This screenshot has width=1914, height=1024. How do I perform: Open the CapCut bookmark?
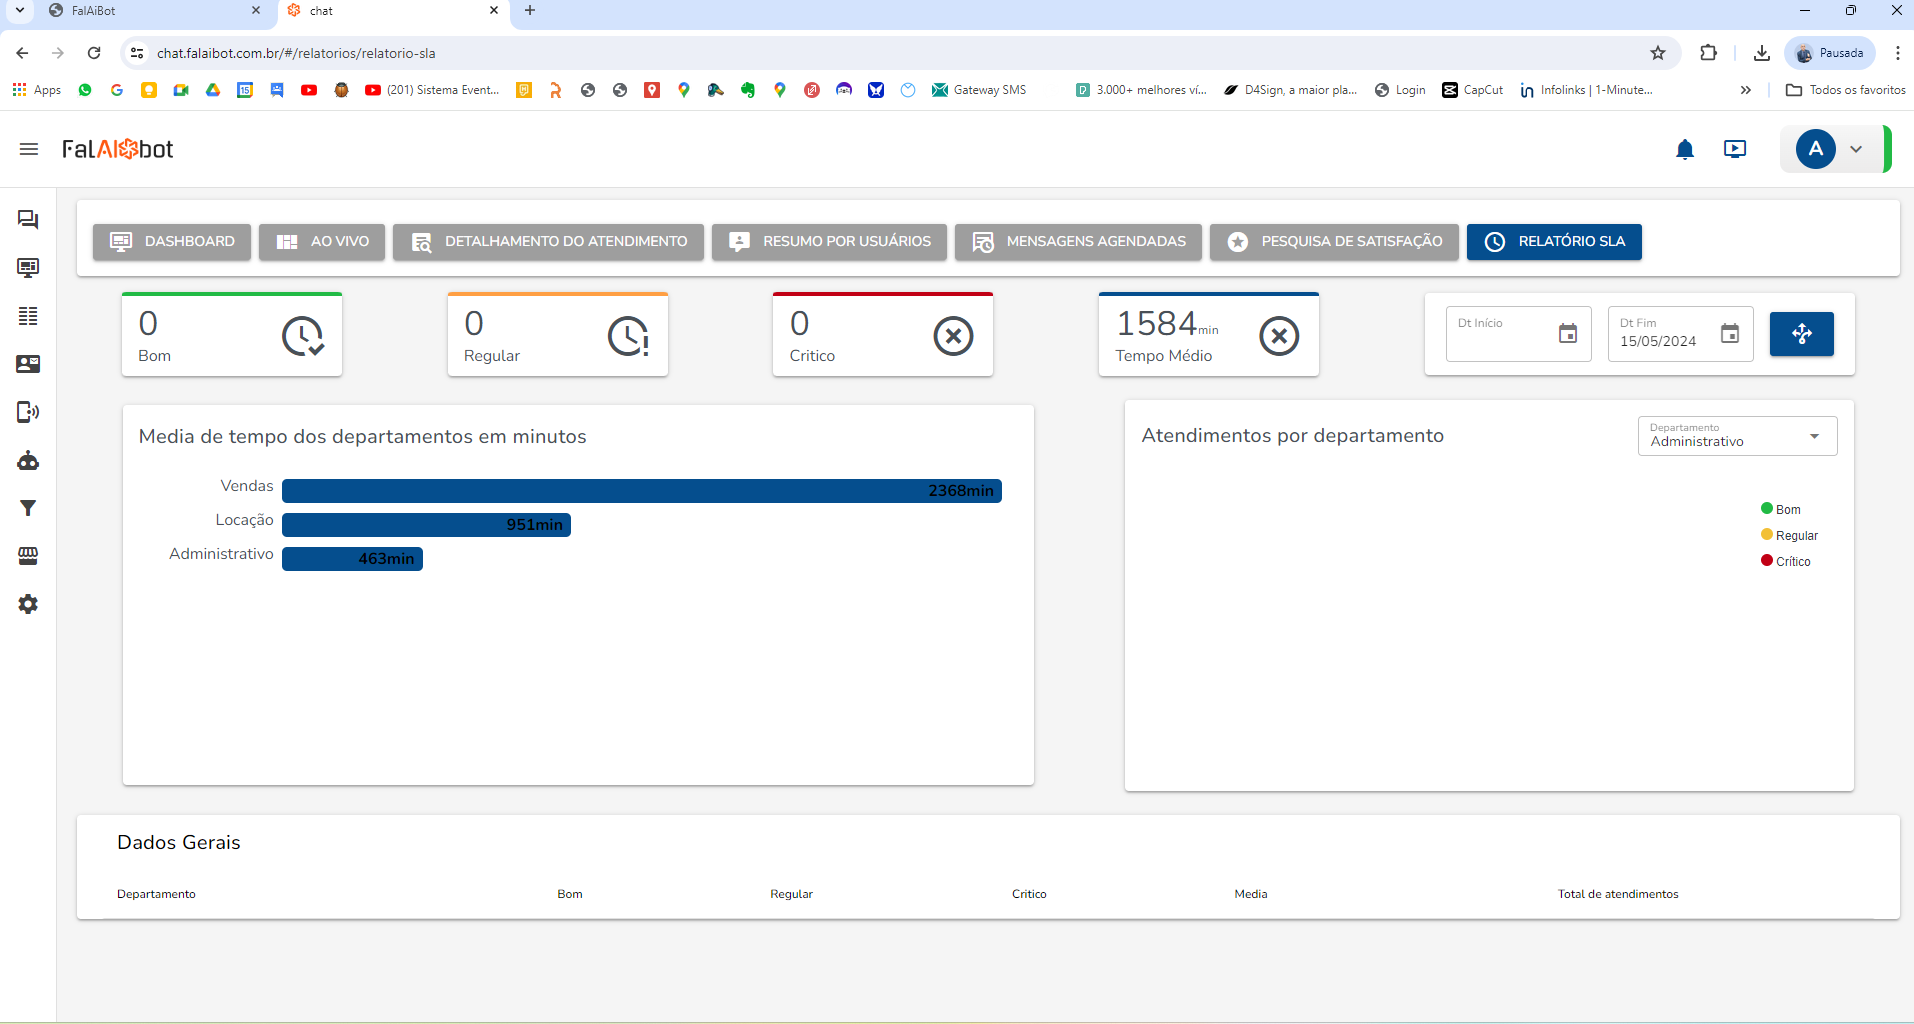1473,90
